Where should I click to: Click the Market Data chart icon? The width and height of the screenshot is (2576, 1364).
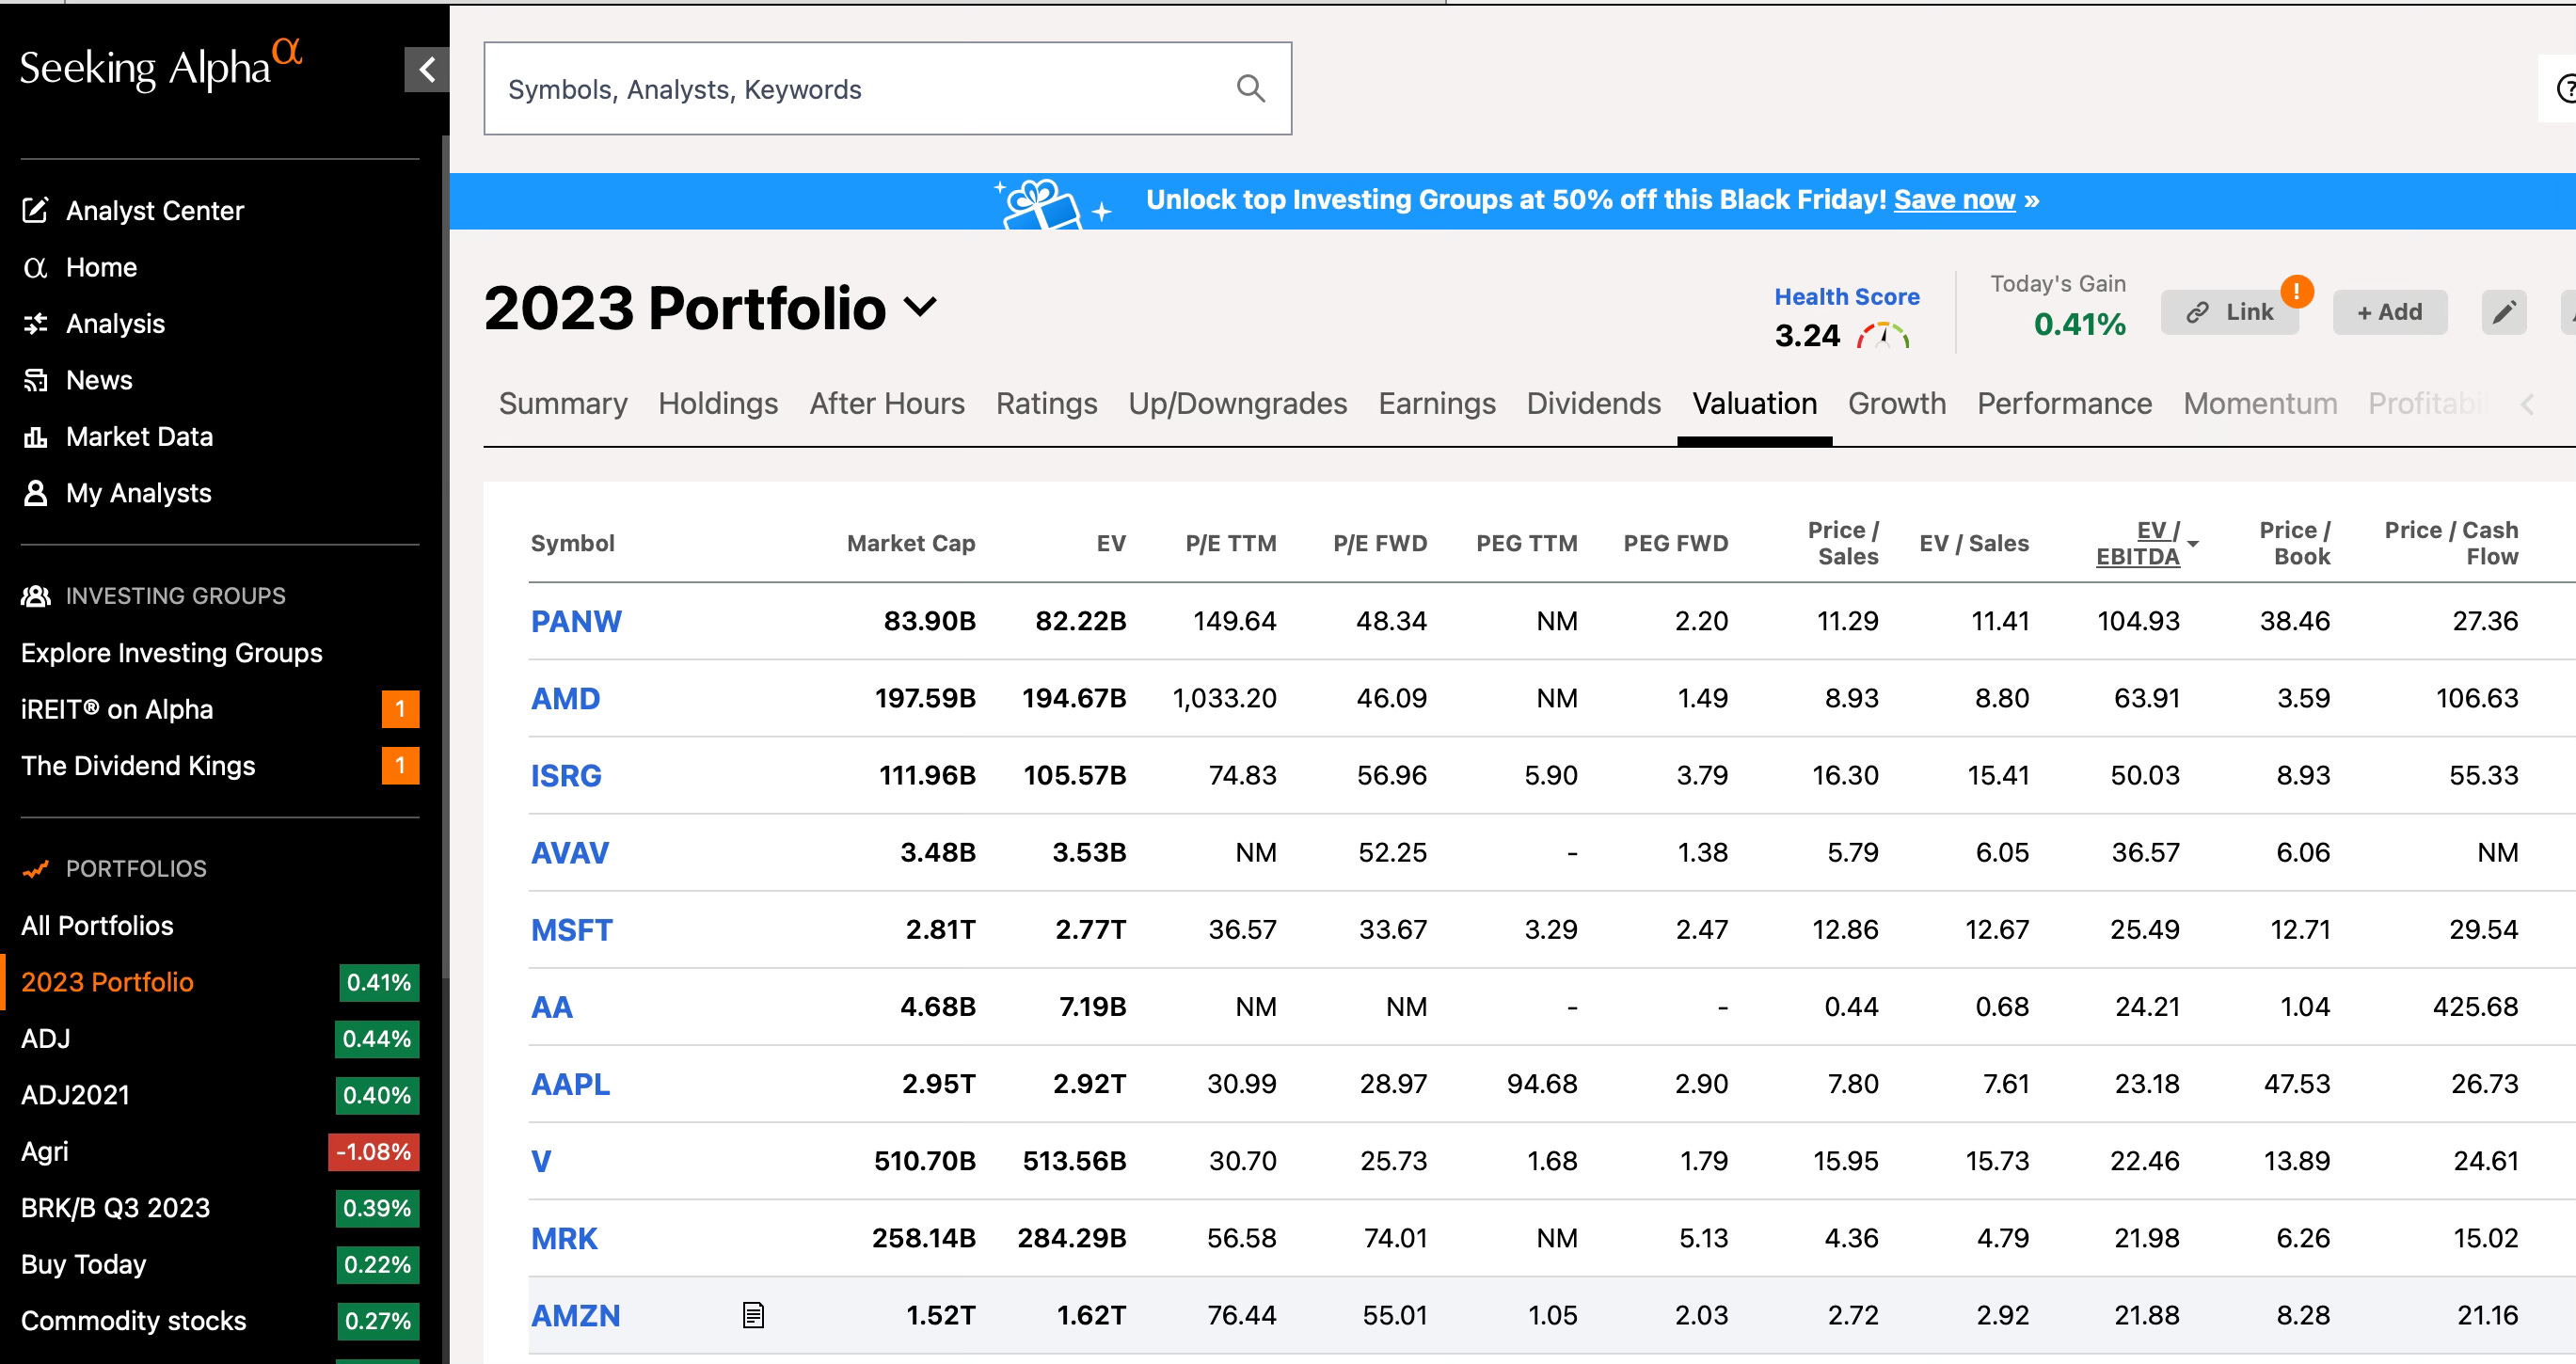point(35,437)
